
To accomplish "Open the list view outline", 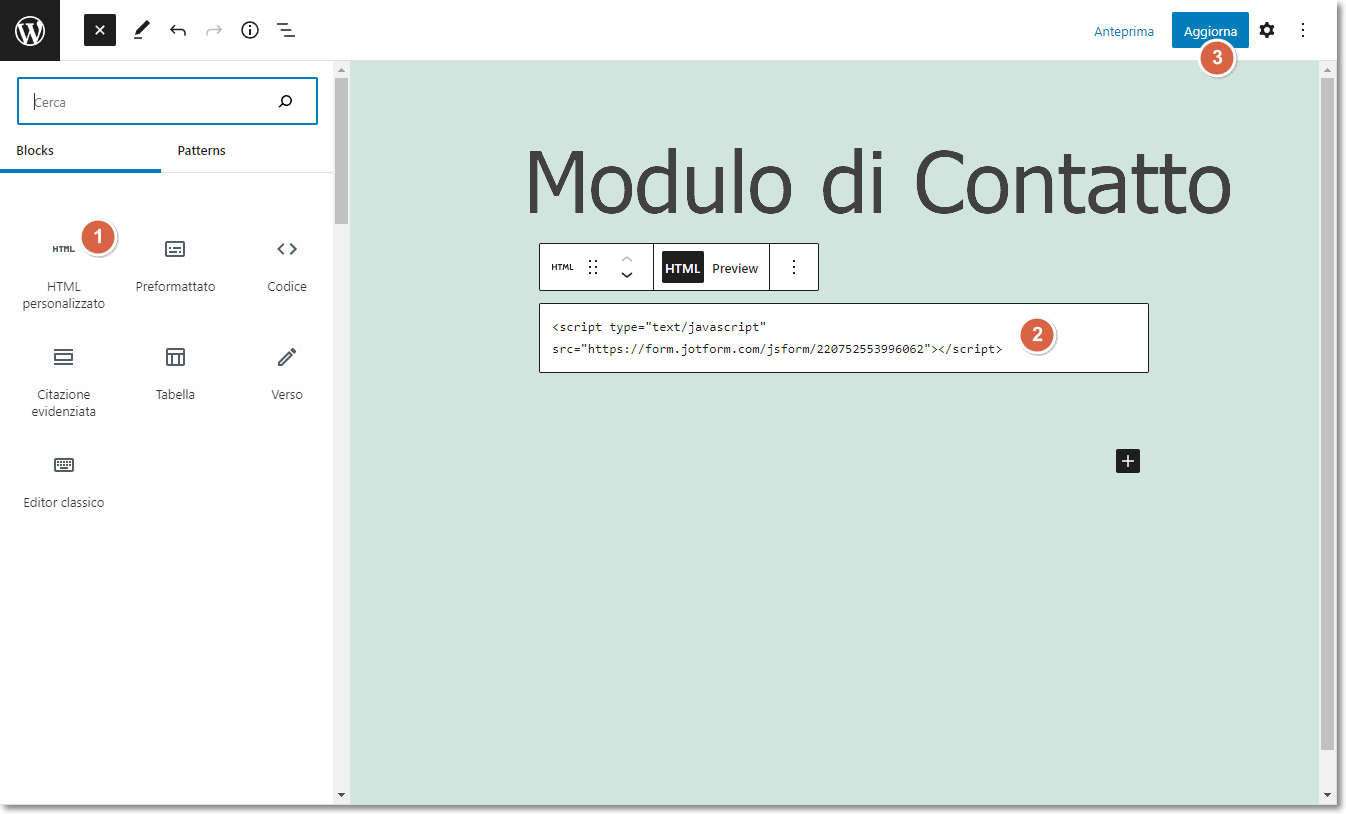I will click(x=286, y=30).
